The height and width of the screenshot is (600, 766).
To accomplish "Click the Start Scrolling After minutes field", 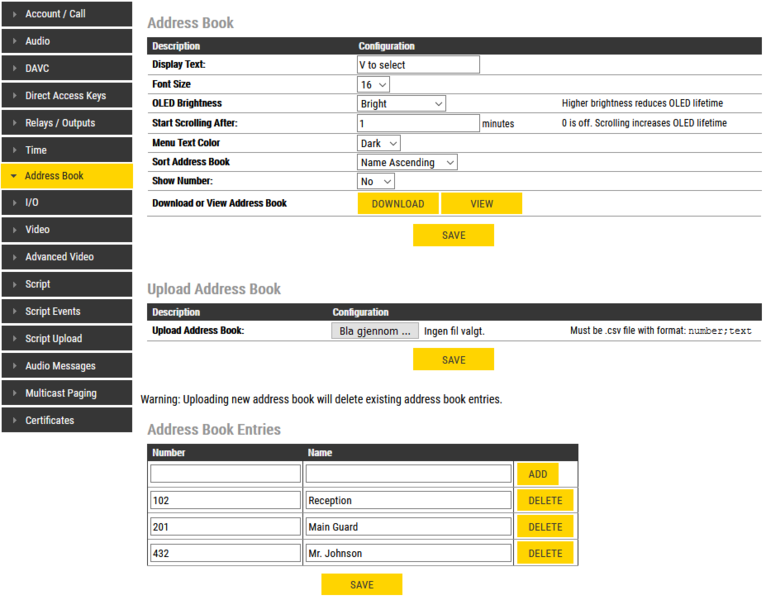I will point(418,123).
